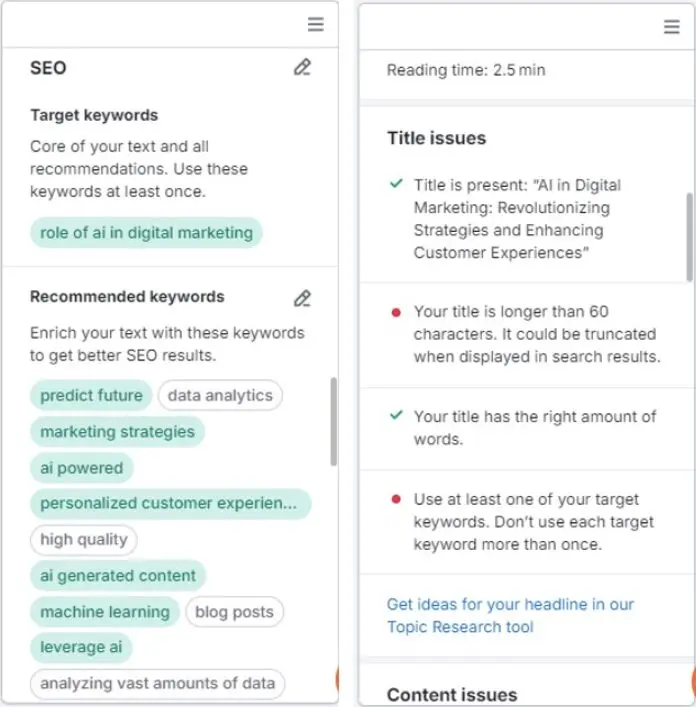Click the 'personalized customer experien...' tag

(x=169, y=503)
